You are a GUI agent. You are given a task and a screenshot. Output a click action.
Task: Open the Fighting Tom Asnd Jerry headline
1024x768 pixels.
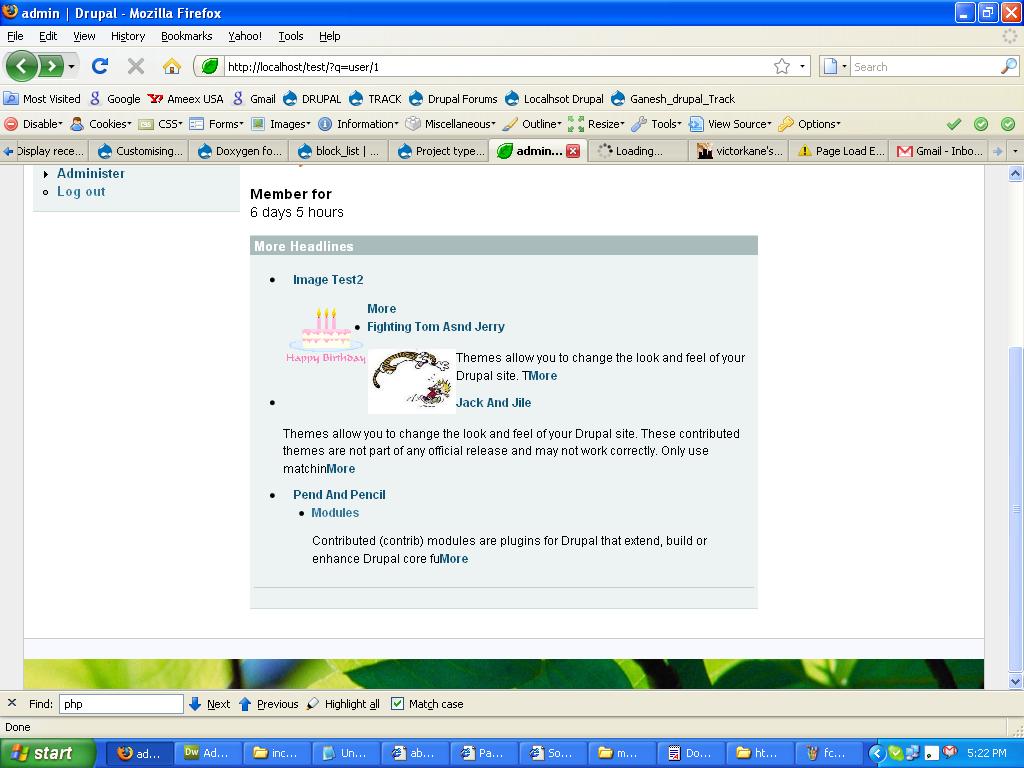[435, 326]
